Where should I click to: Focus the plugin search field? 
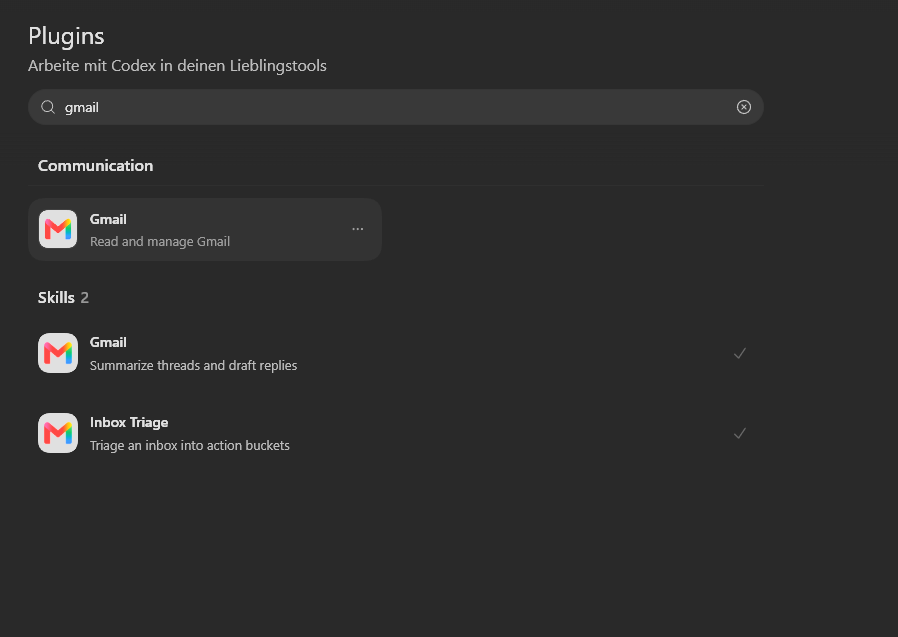pos(396,107)
